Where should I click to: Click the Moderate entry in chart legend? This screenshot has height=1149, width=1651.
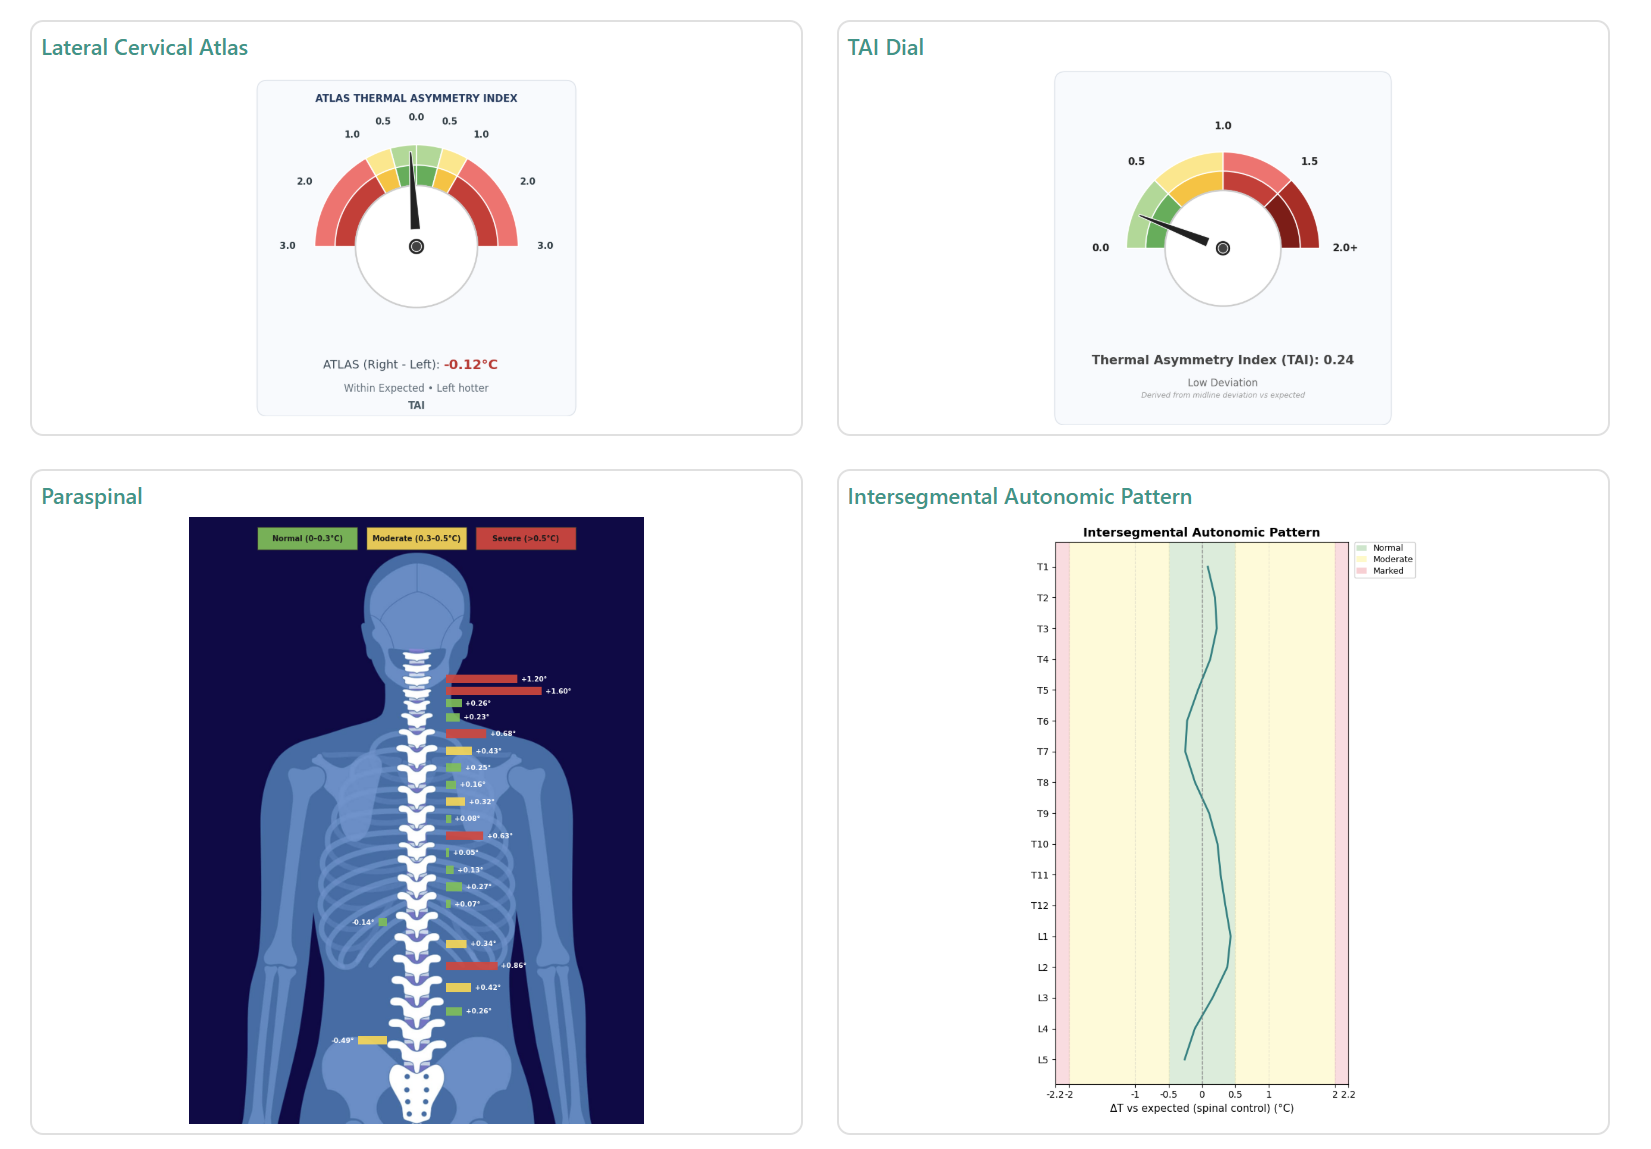1392,559
